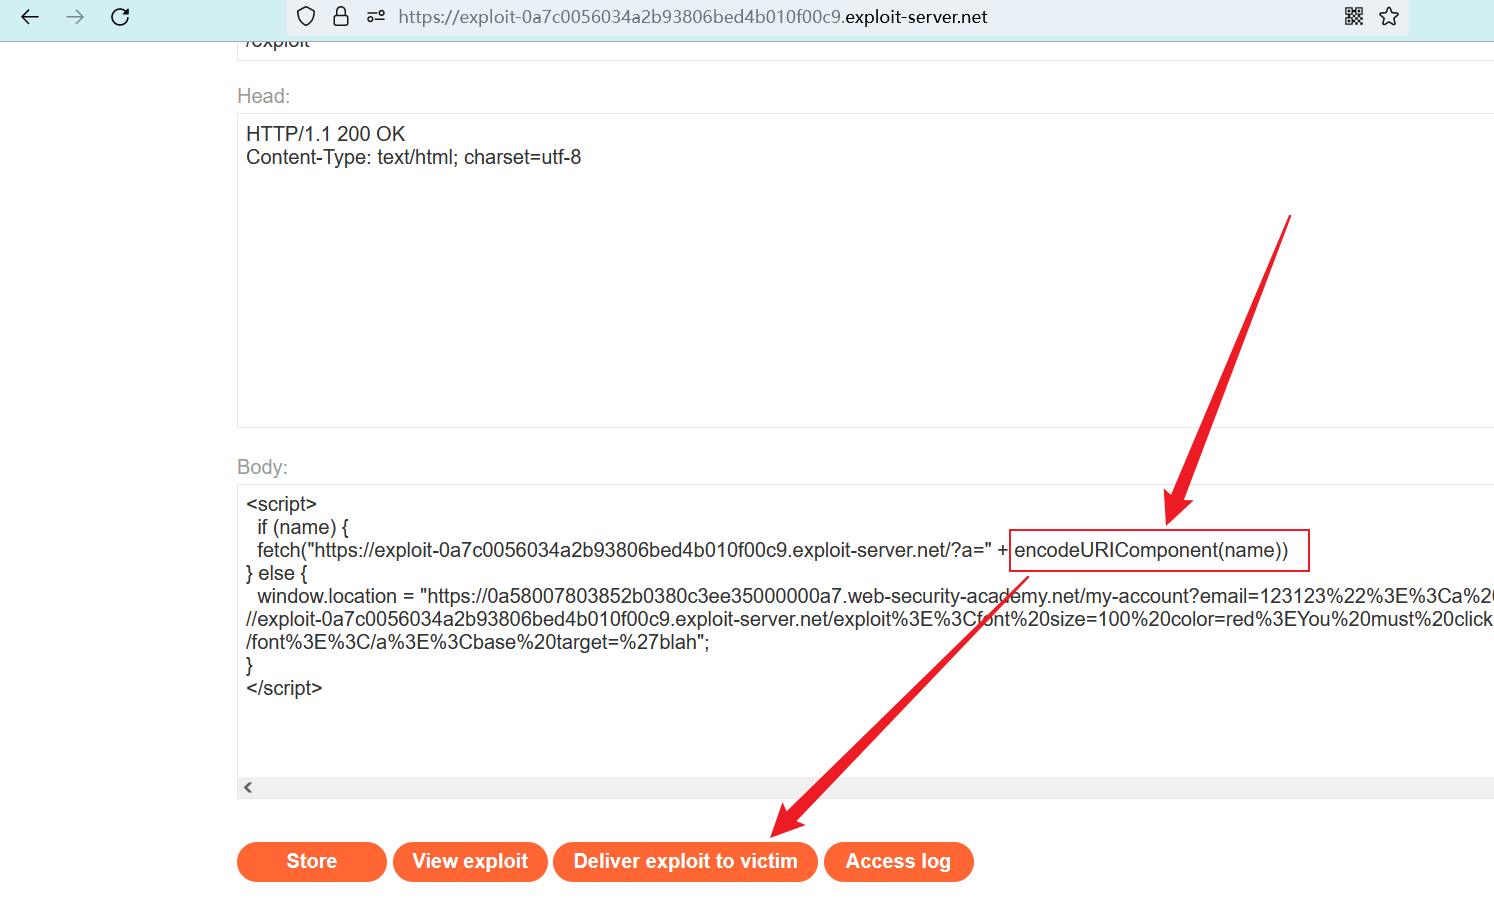Bookmark this page with the star

pos(1389,16)
